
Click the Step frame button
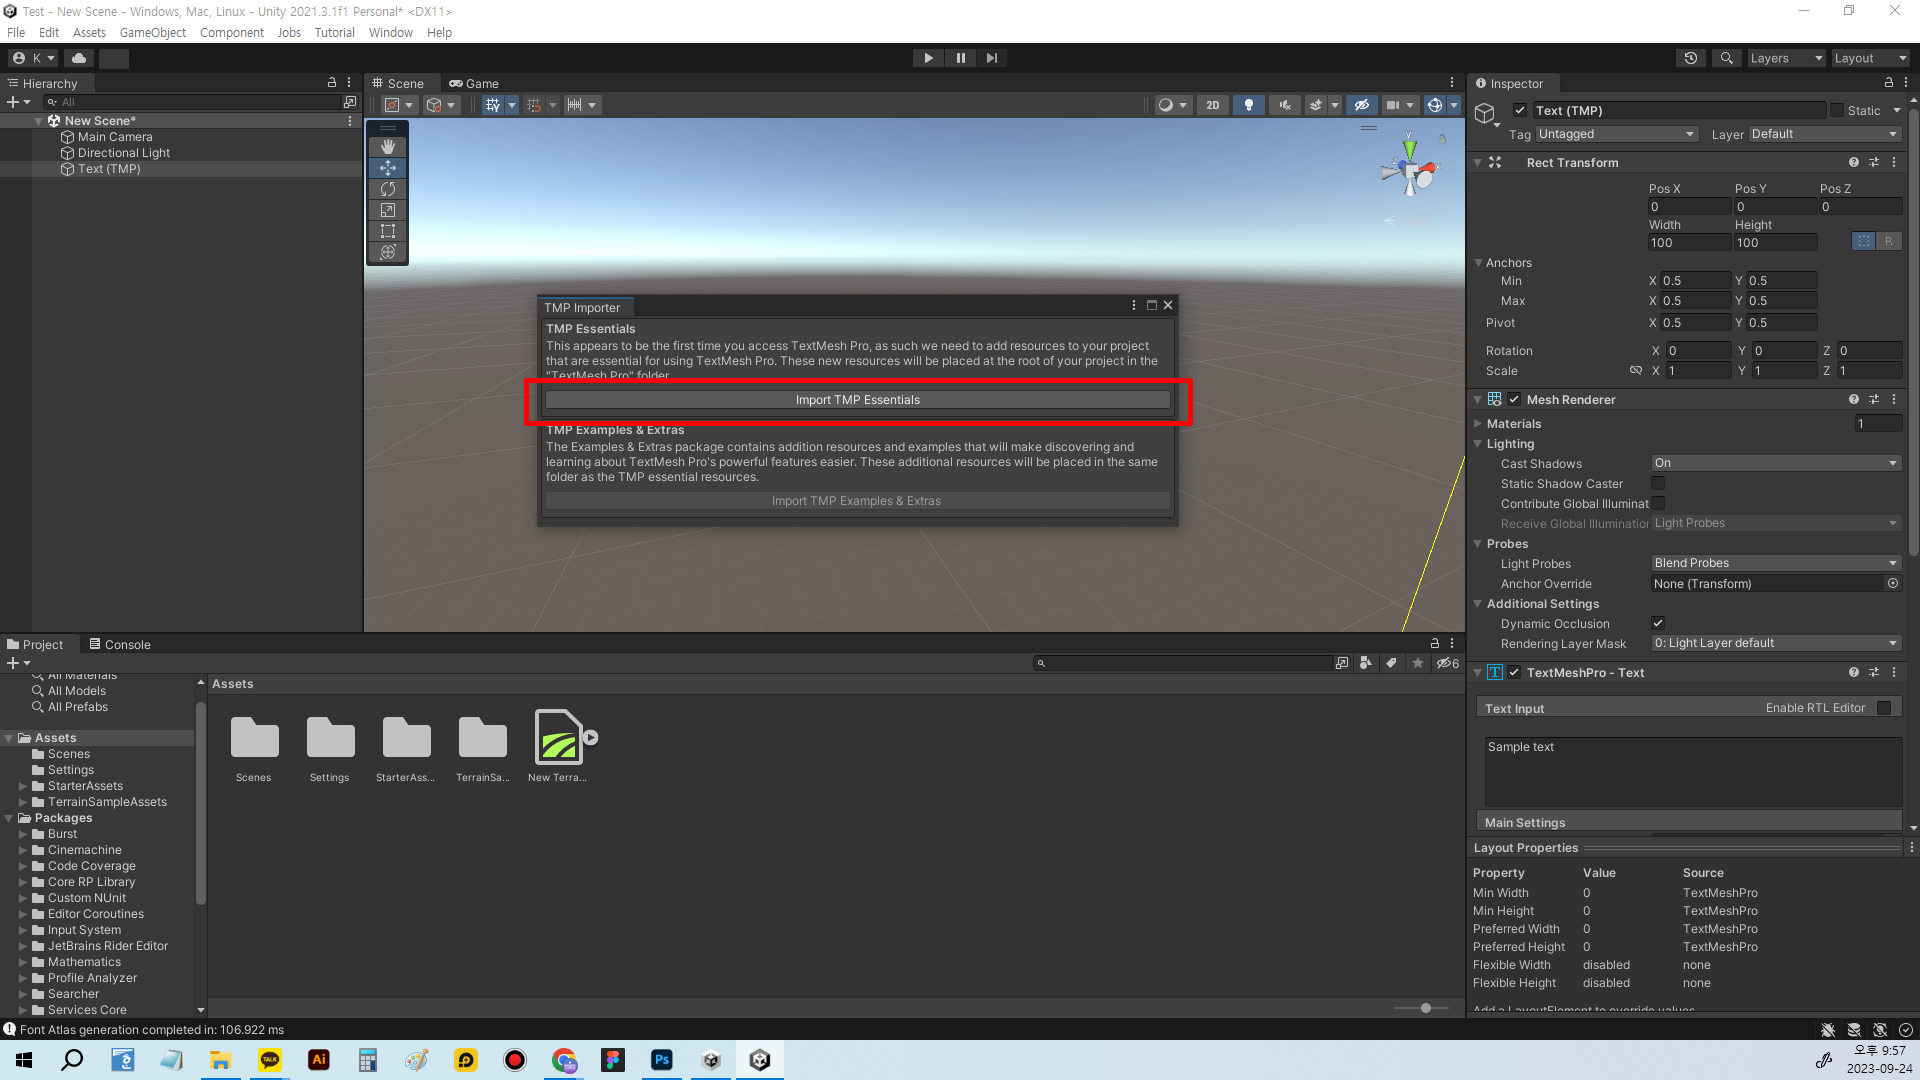pos(992,58)
